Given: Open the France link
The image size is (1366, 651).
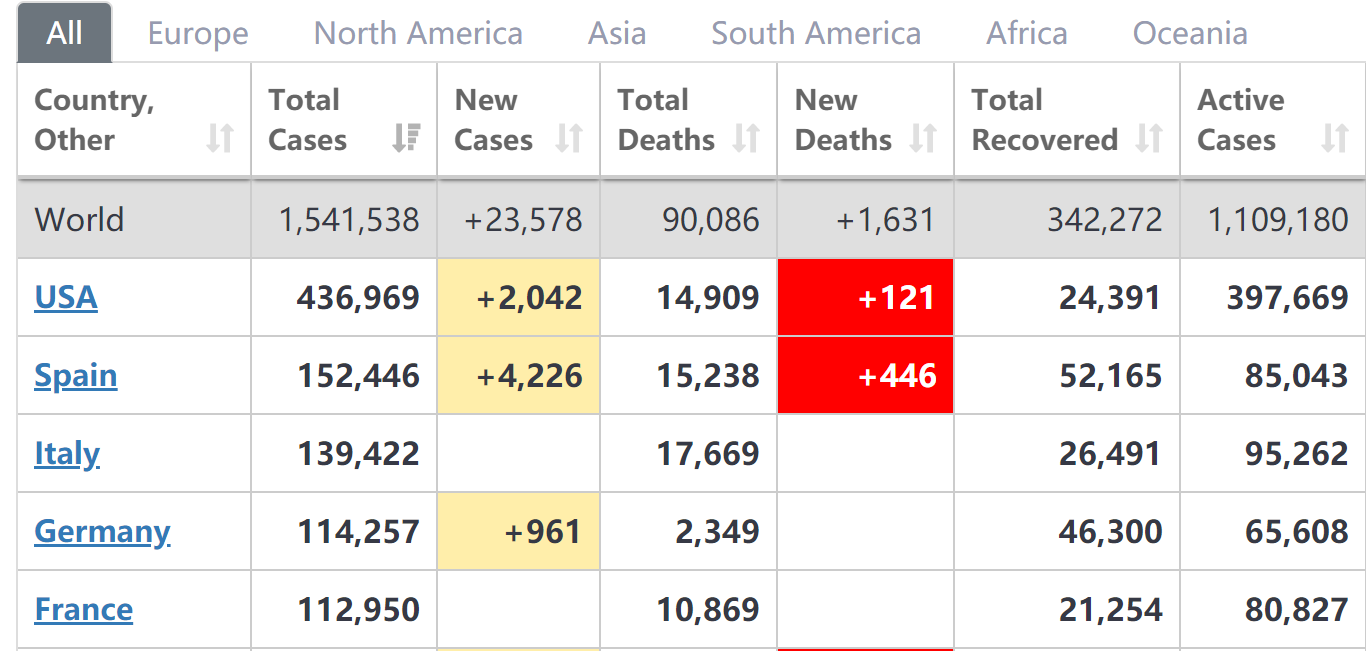Looking at the screenshot, I should point(84,609).
